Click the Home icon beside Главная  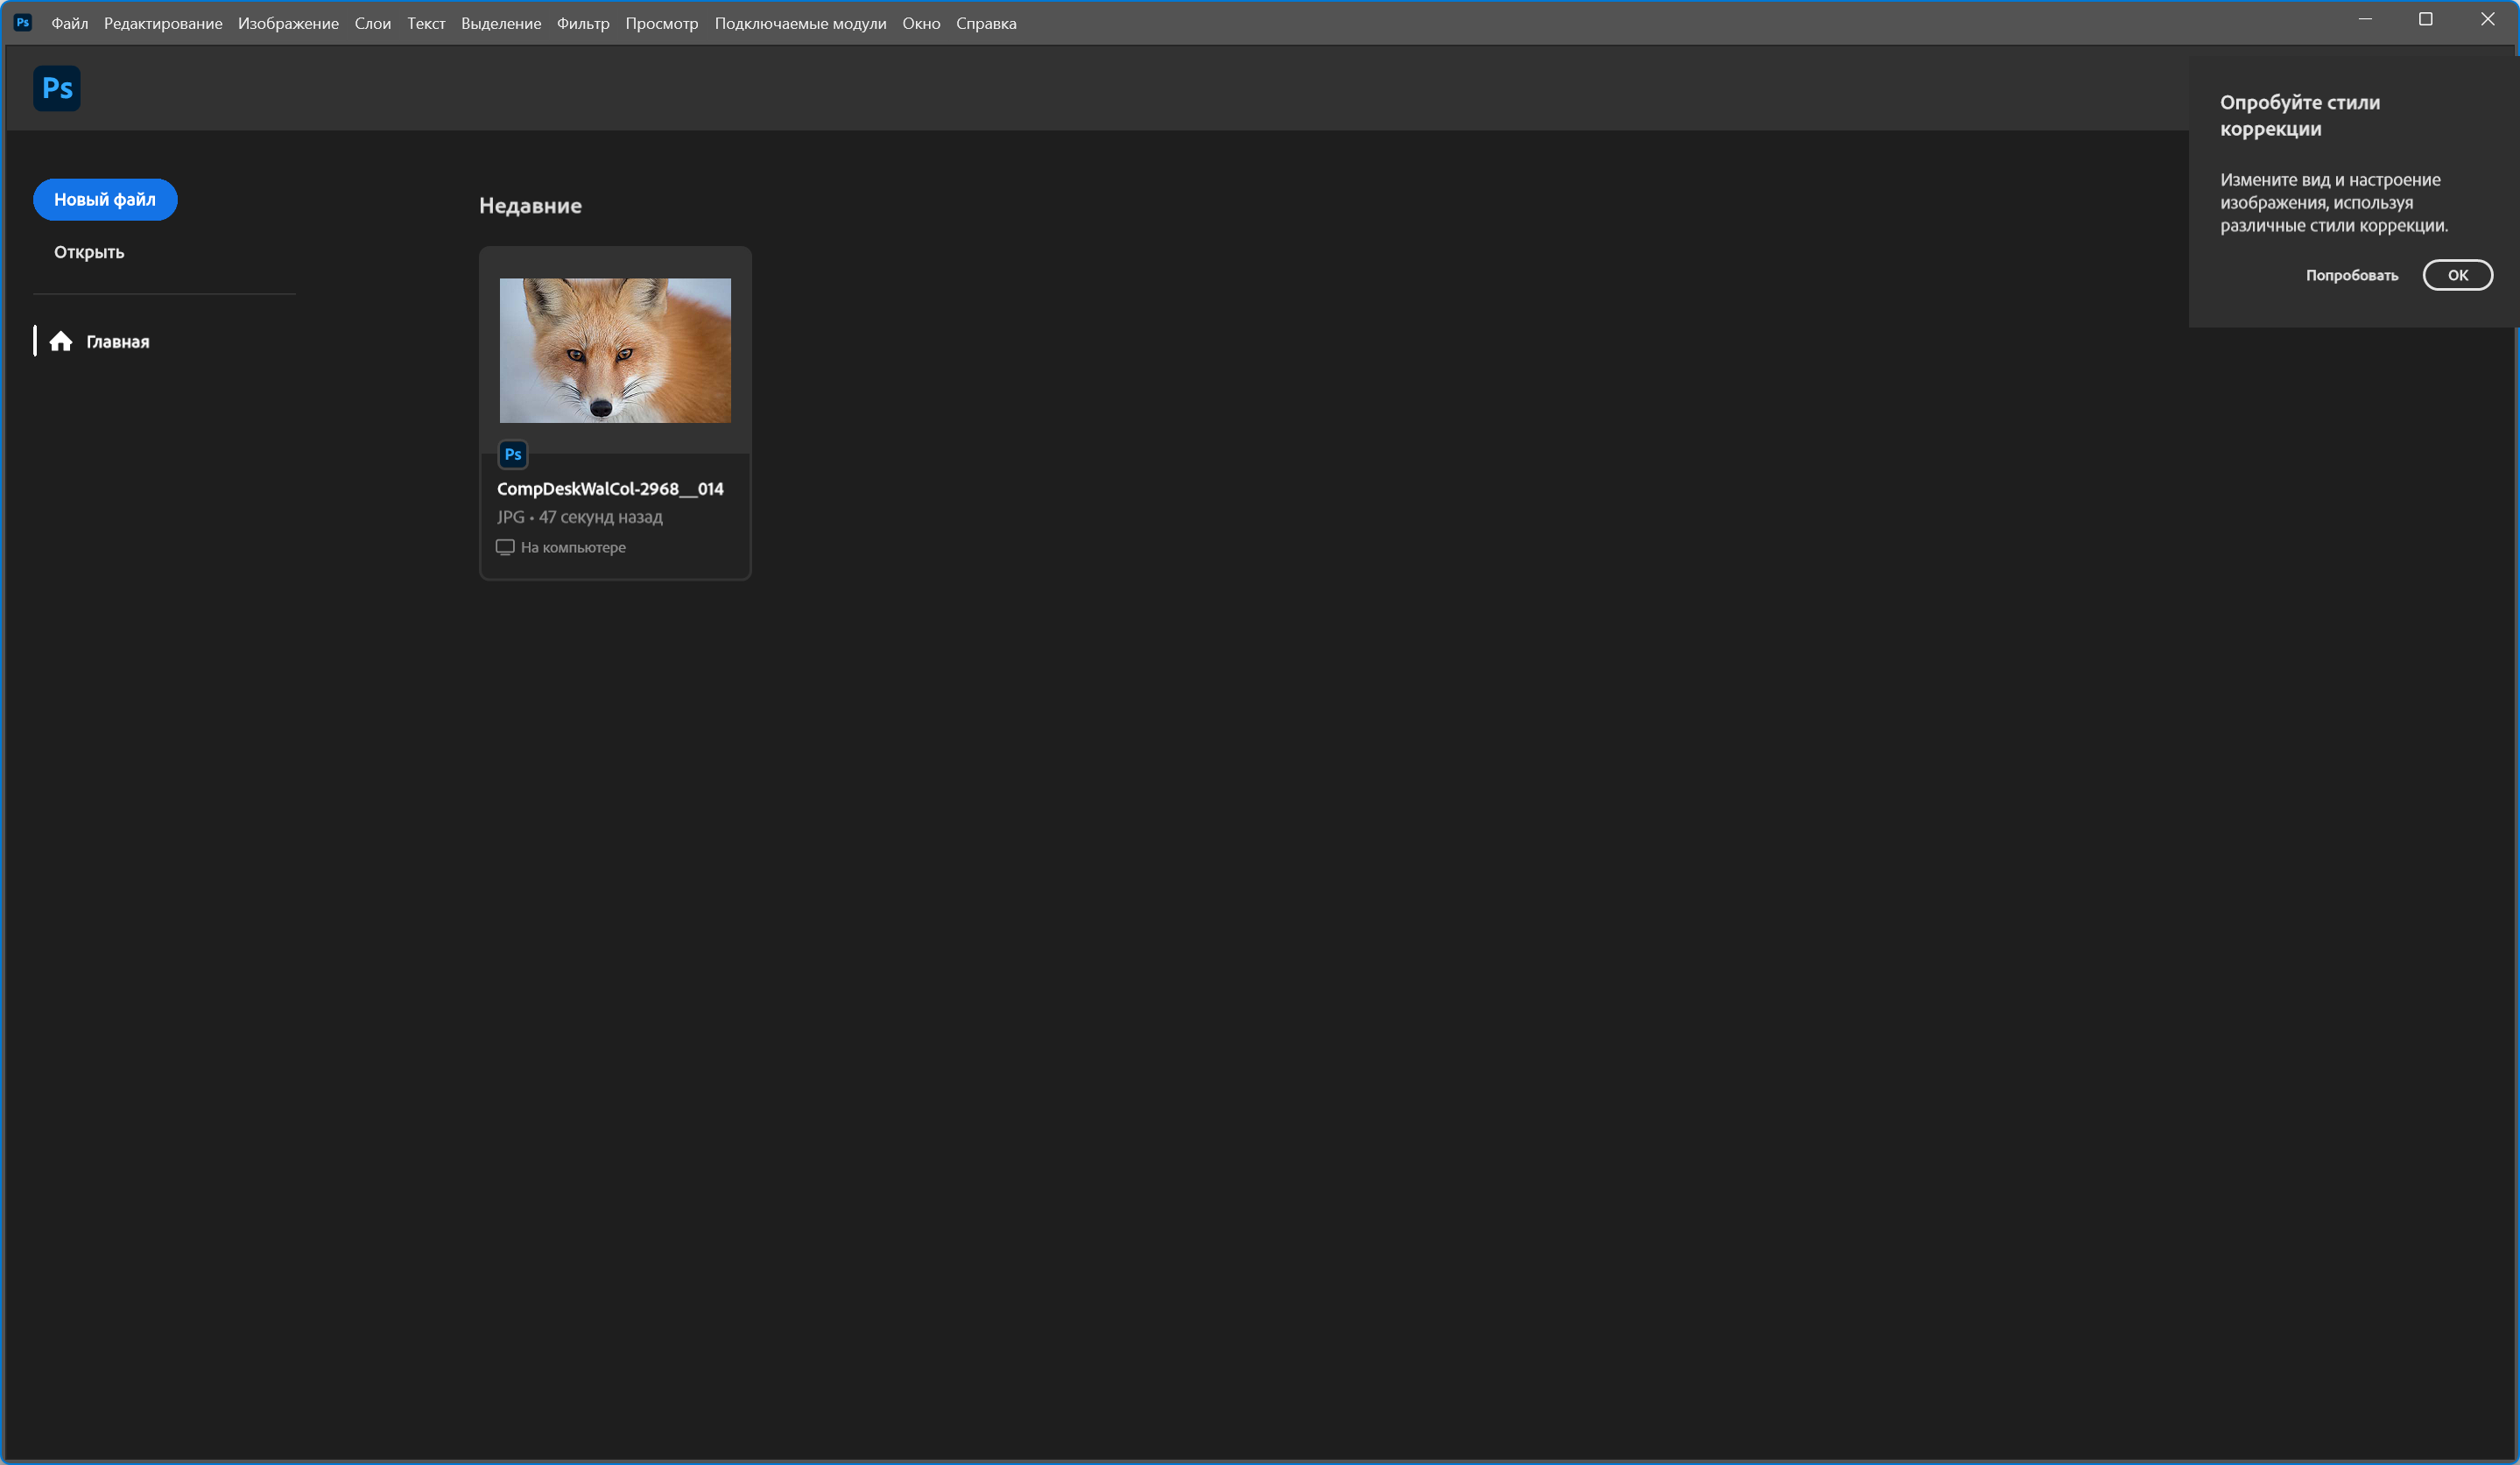(61, 342)
